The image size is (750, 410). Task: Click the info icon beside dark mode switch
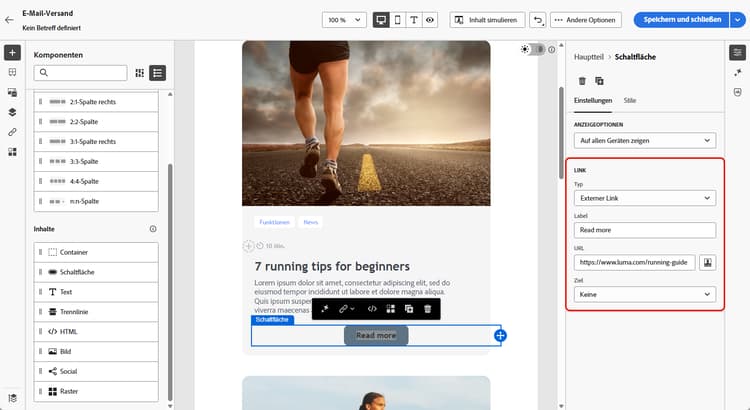coord(551,49)
